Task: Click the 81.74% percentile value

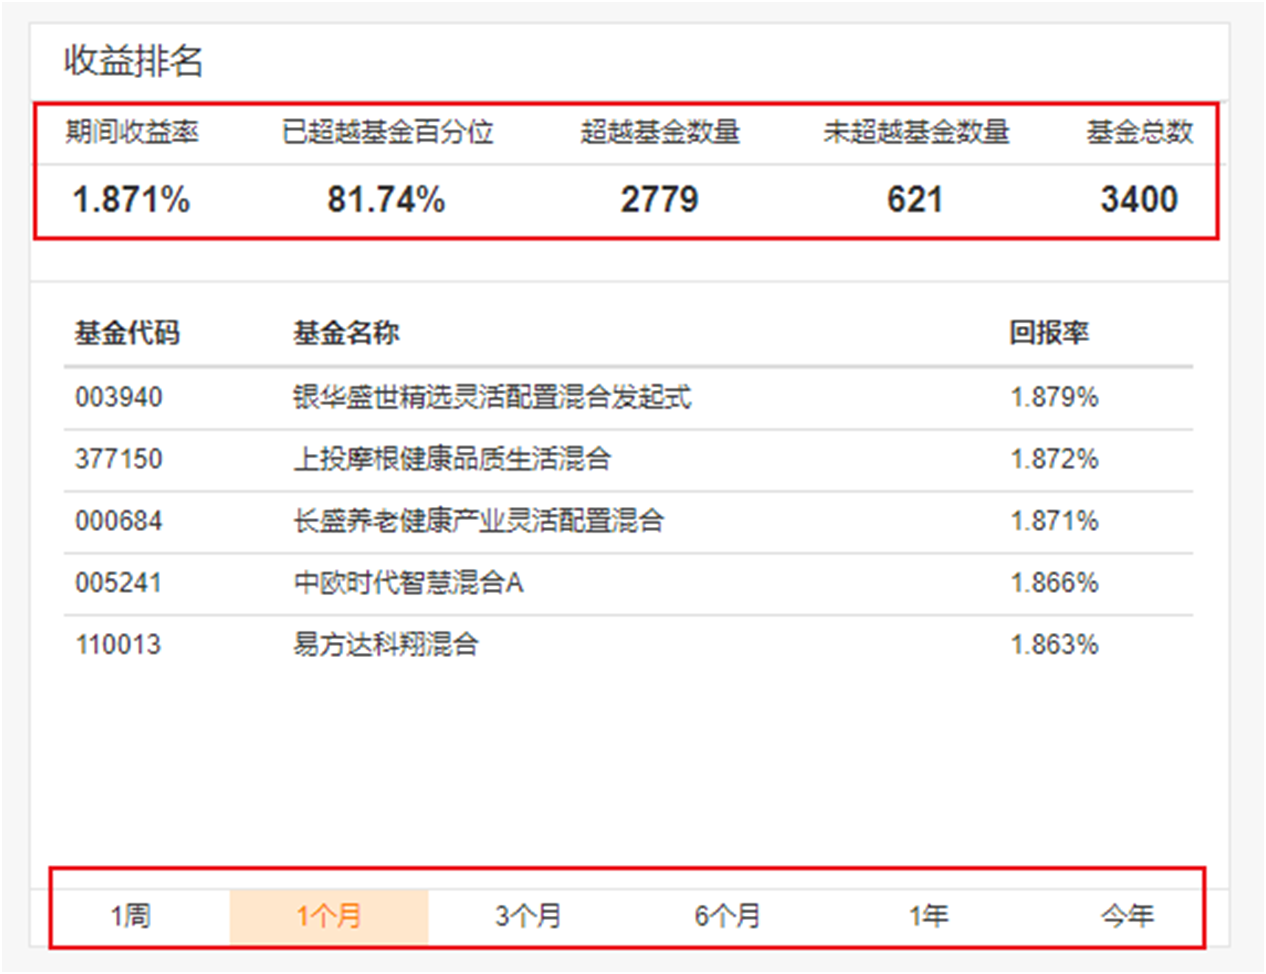Action: 386,200
